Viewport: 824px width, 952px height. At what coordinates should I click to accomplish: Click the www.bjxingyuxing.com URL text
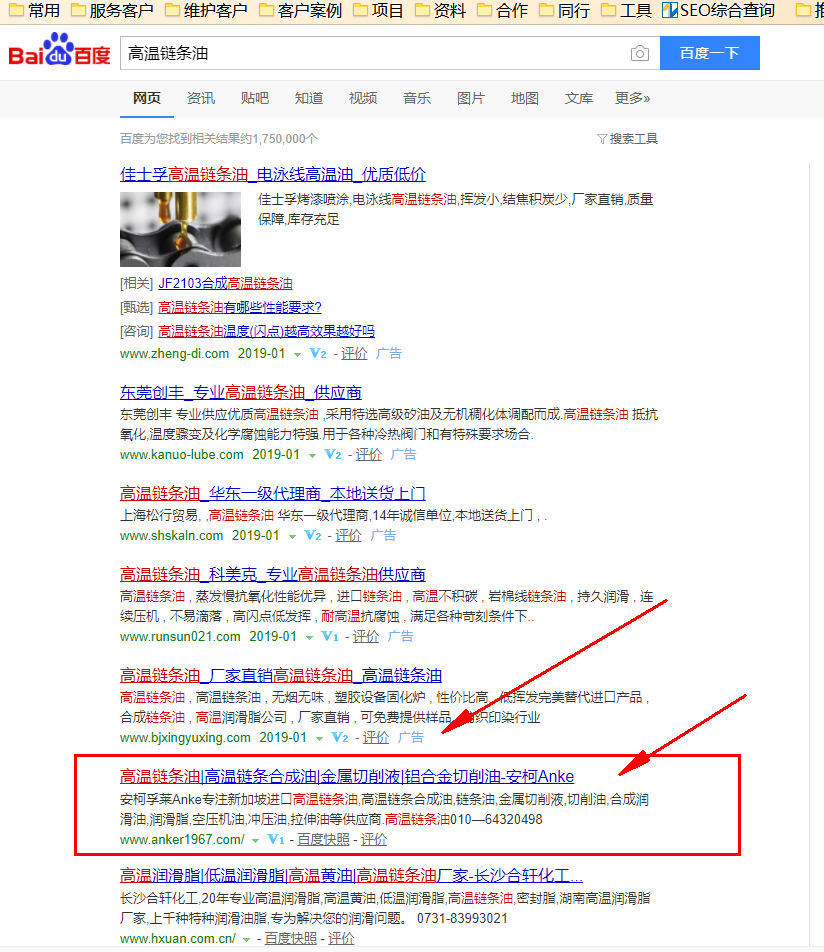click(x=185, y=738)
